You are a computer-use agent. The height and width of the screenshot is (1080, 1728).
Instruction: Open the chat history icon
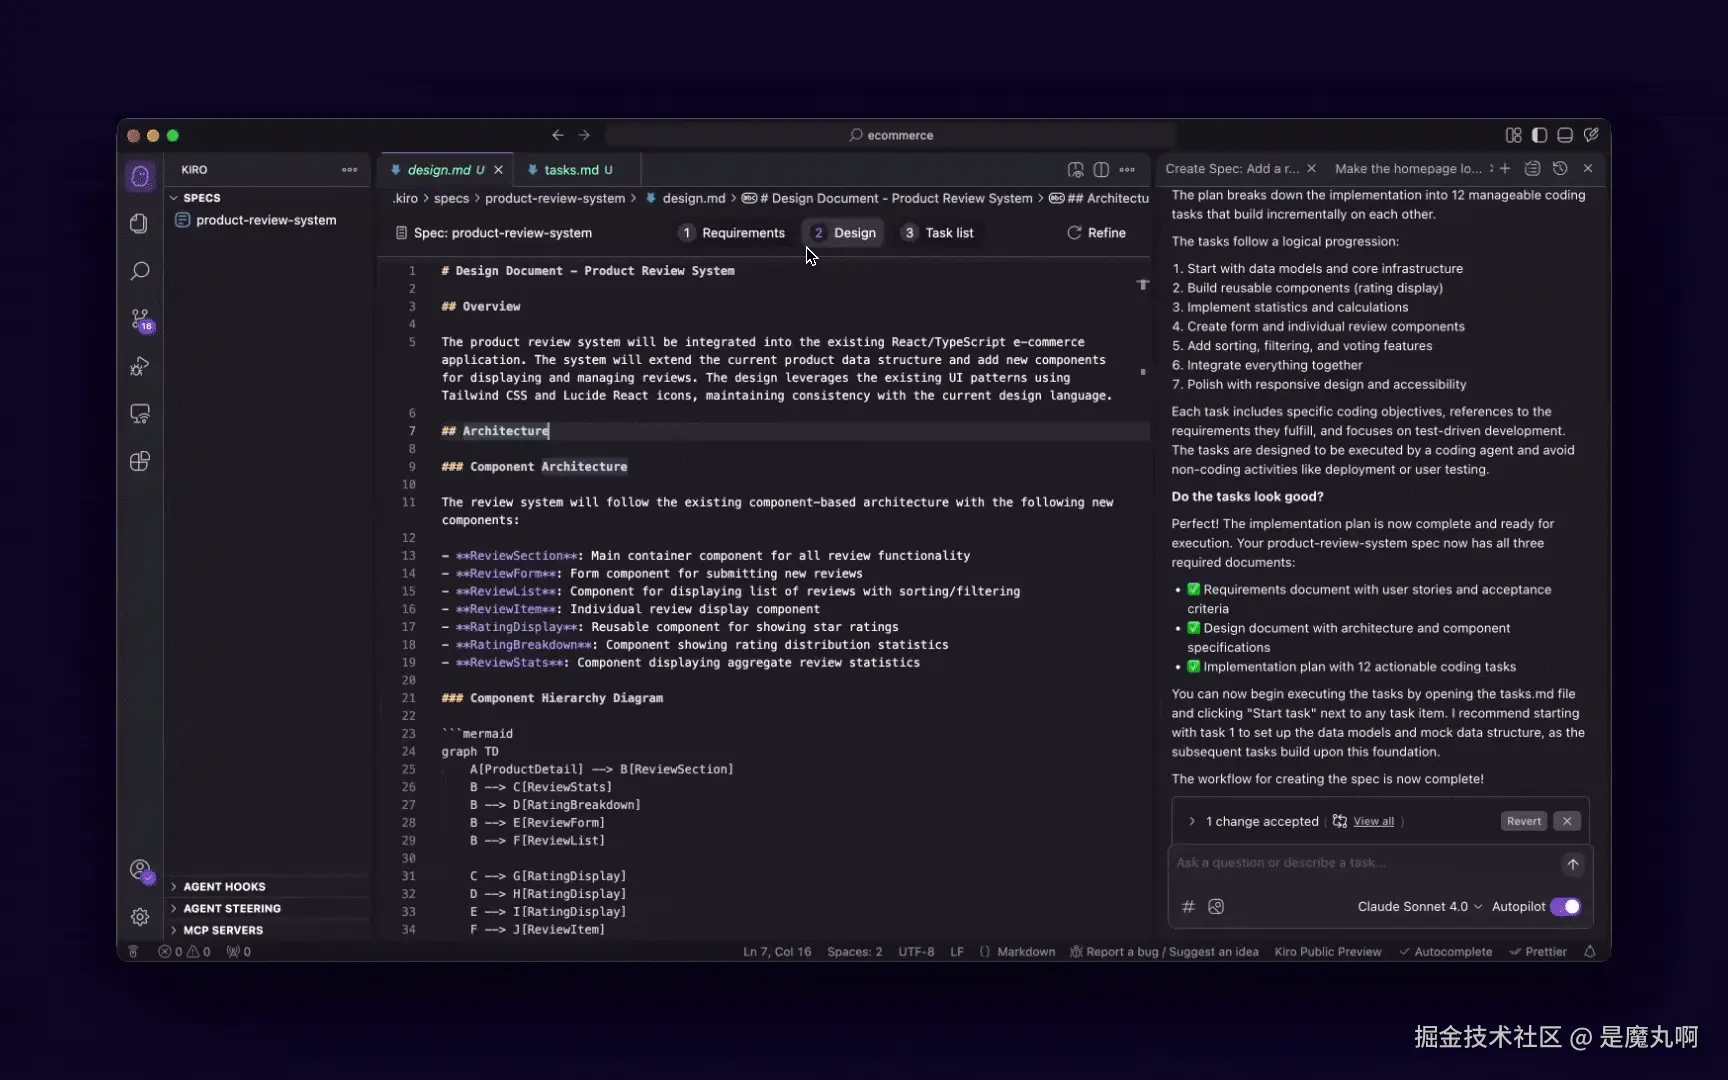(x=1560, y=168)
